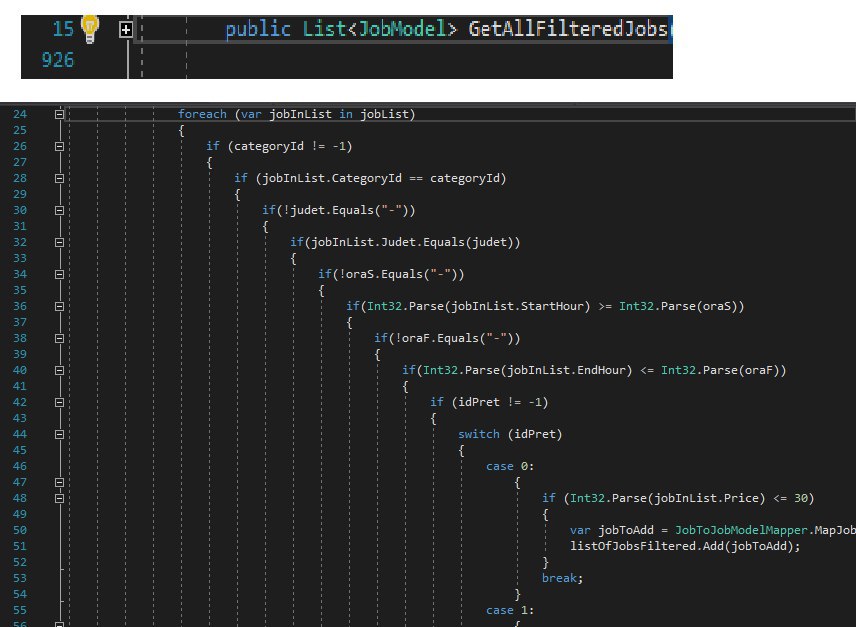Click the !judet.Equals("-") condition
The image size is (856, 627).
346,210
